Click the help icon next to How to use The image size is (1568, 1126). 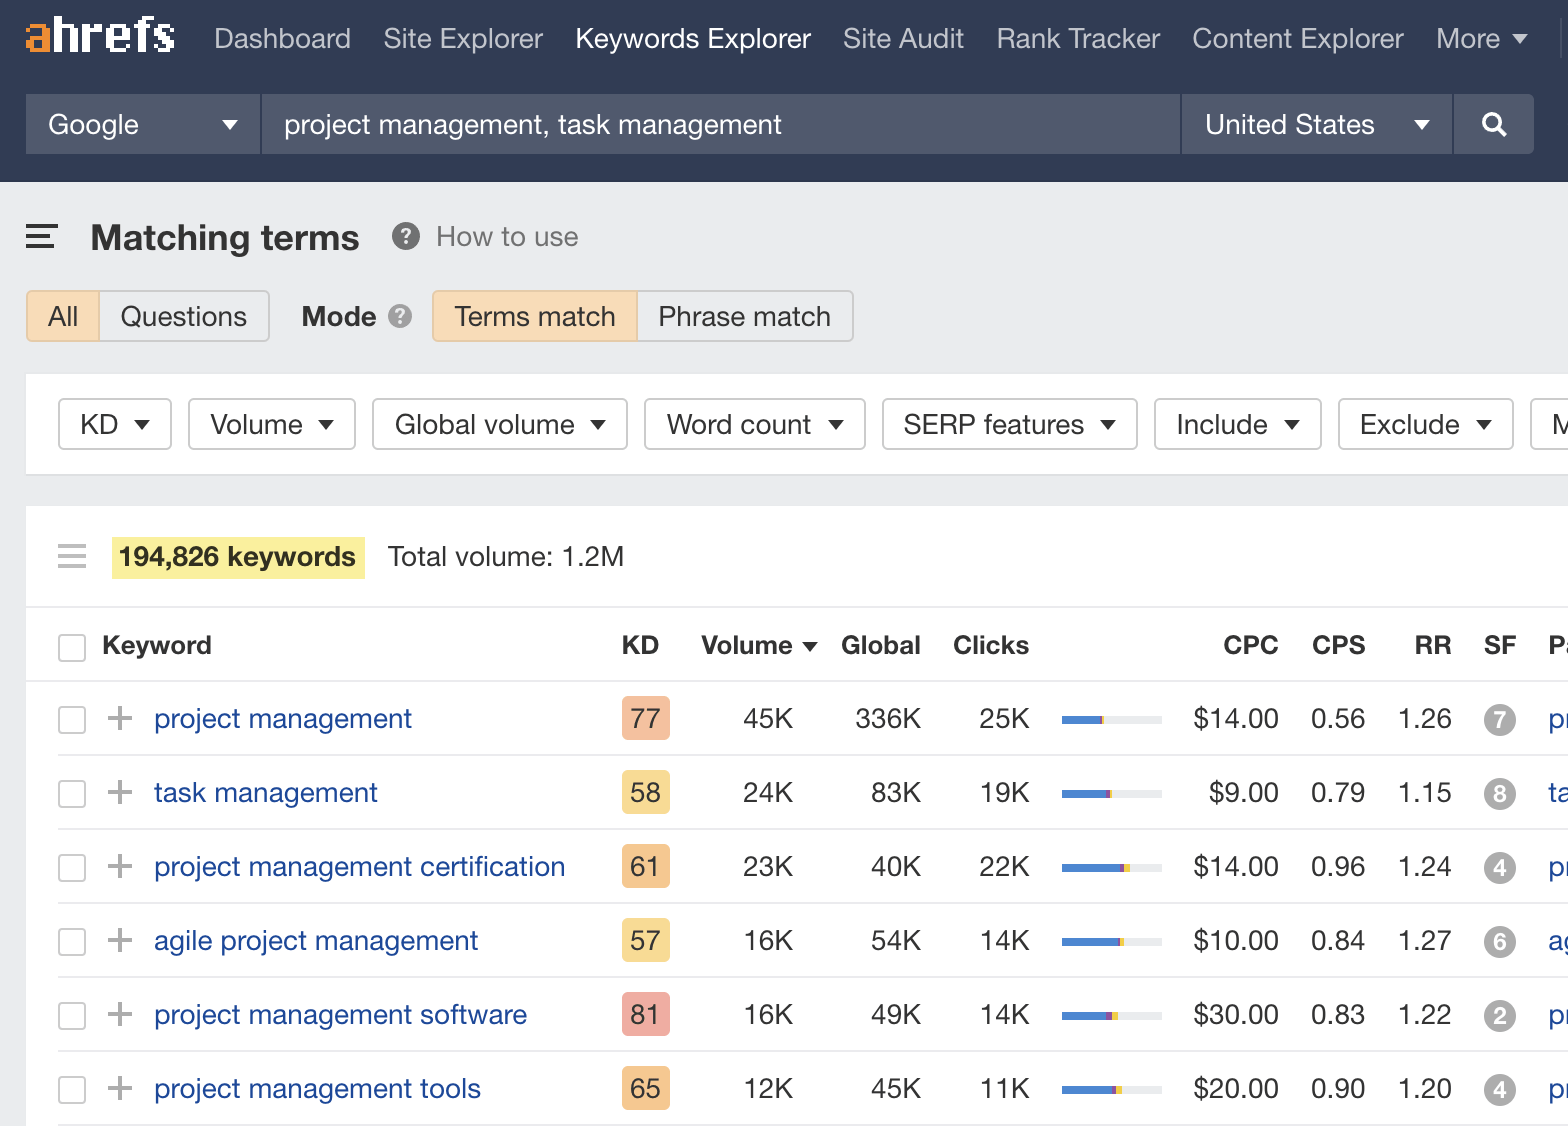[405, 237]
